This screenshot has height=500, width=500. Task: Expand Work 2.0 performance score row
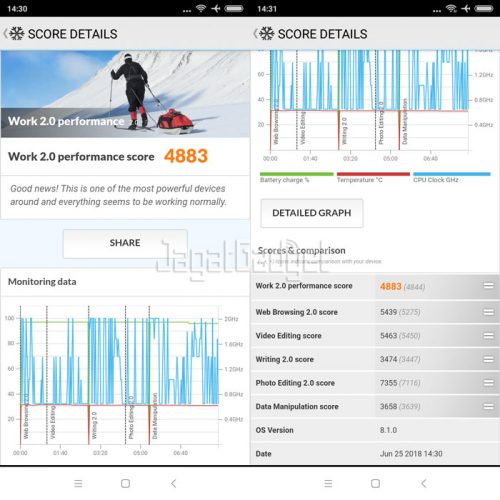(x=489, y=286)
